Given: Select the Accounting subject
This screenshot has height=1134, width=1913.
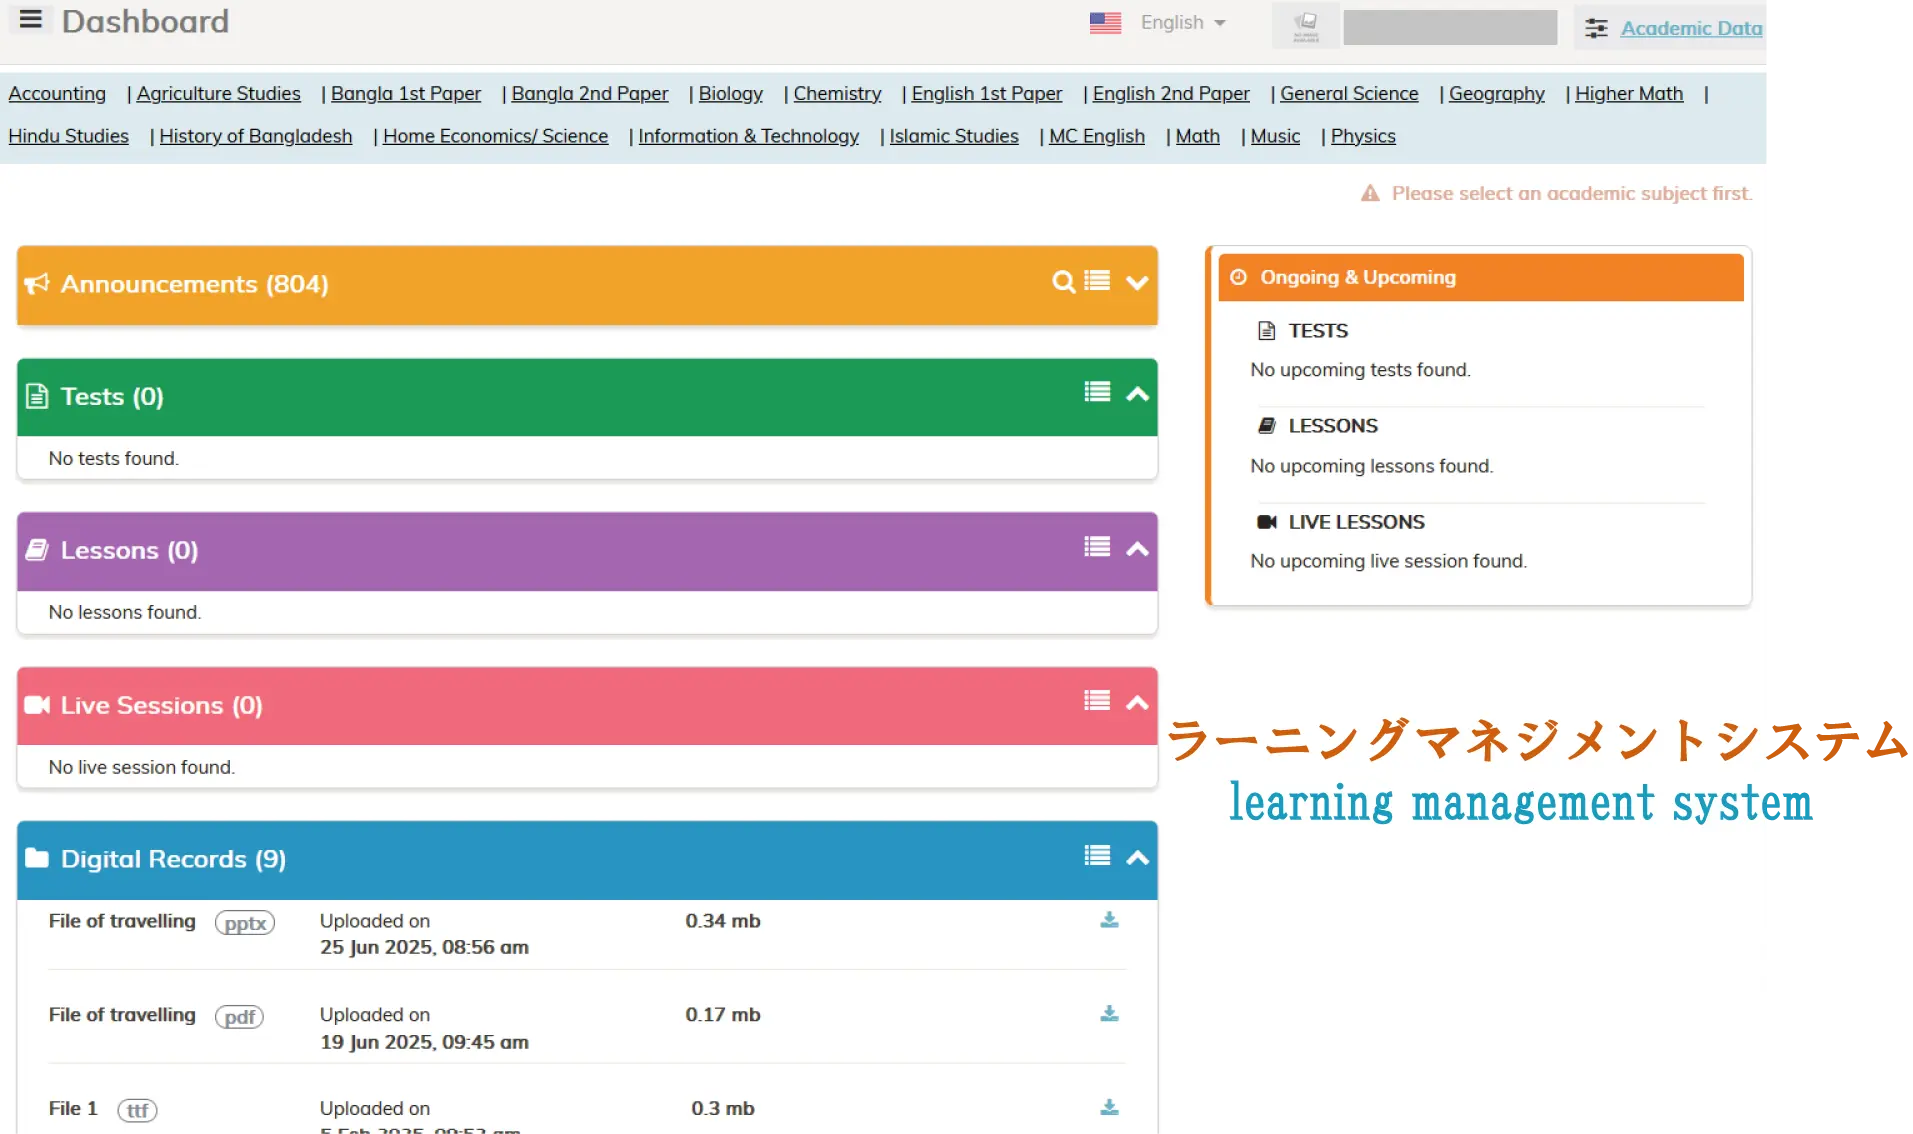Looking at the screenshot, I should point(57,93).
